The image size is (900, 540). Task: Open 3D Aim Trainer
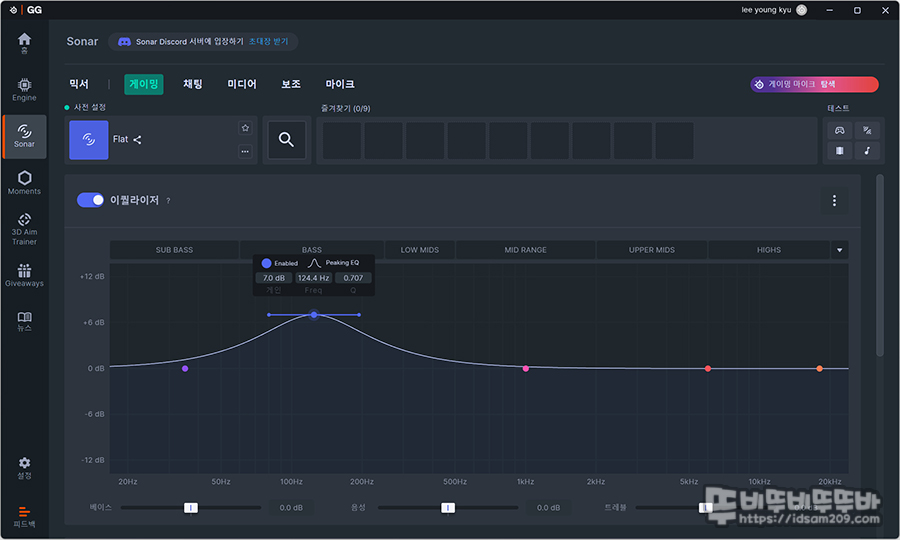pos(24,229)
